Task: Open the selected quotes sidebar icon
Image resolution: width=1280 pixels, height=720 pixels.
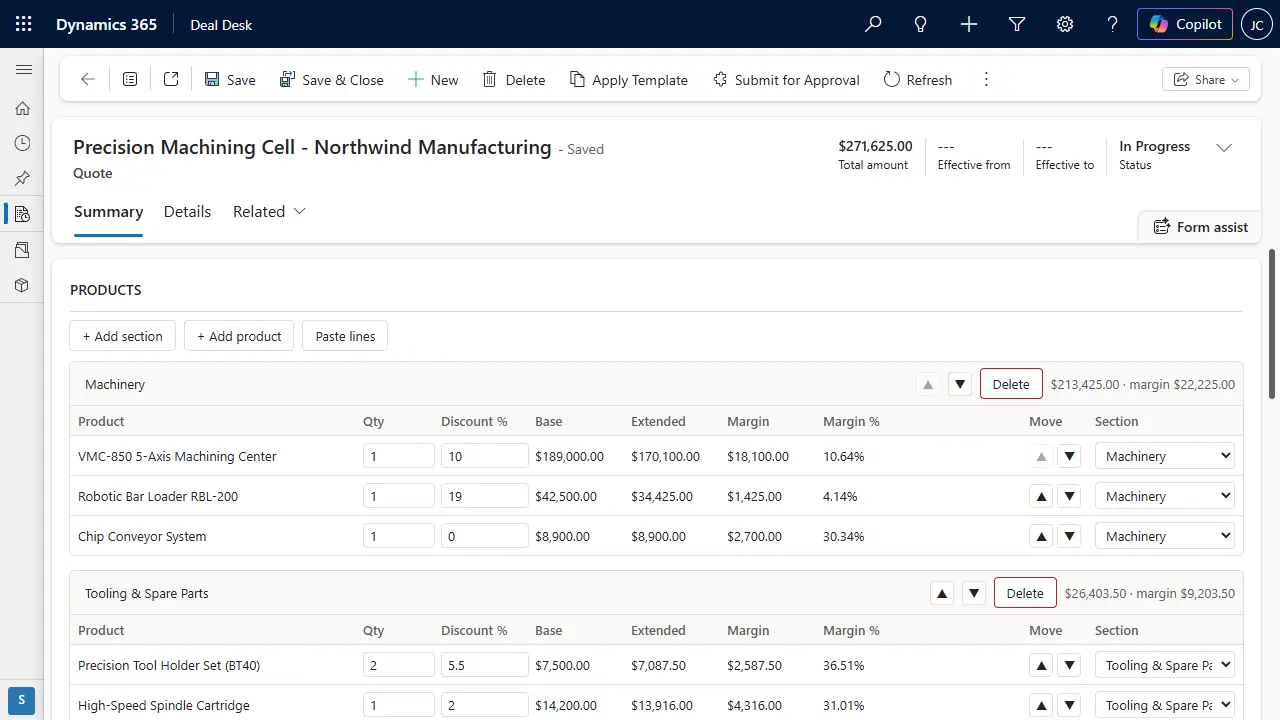Action: tap(22, 213)
